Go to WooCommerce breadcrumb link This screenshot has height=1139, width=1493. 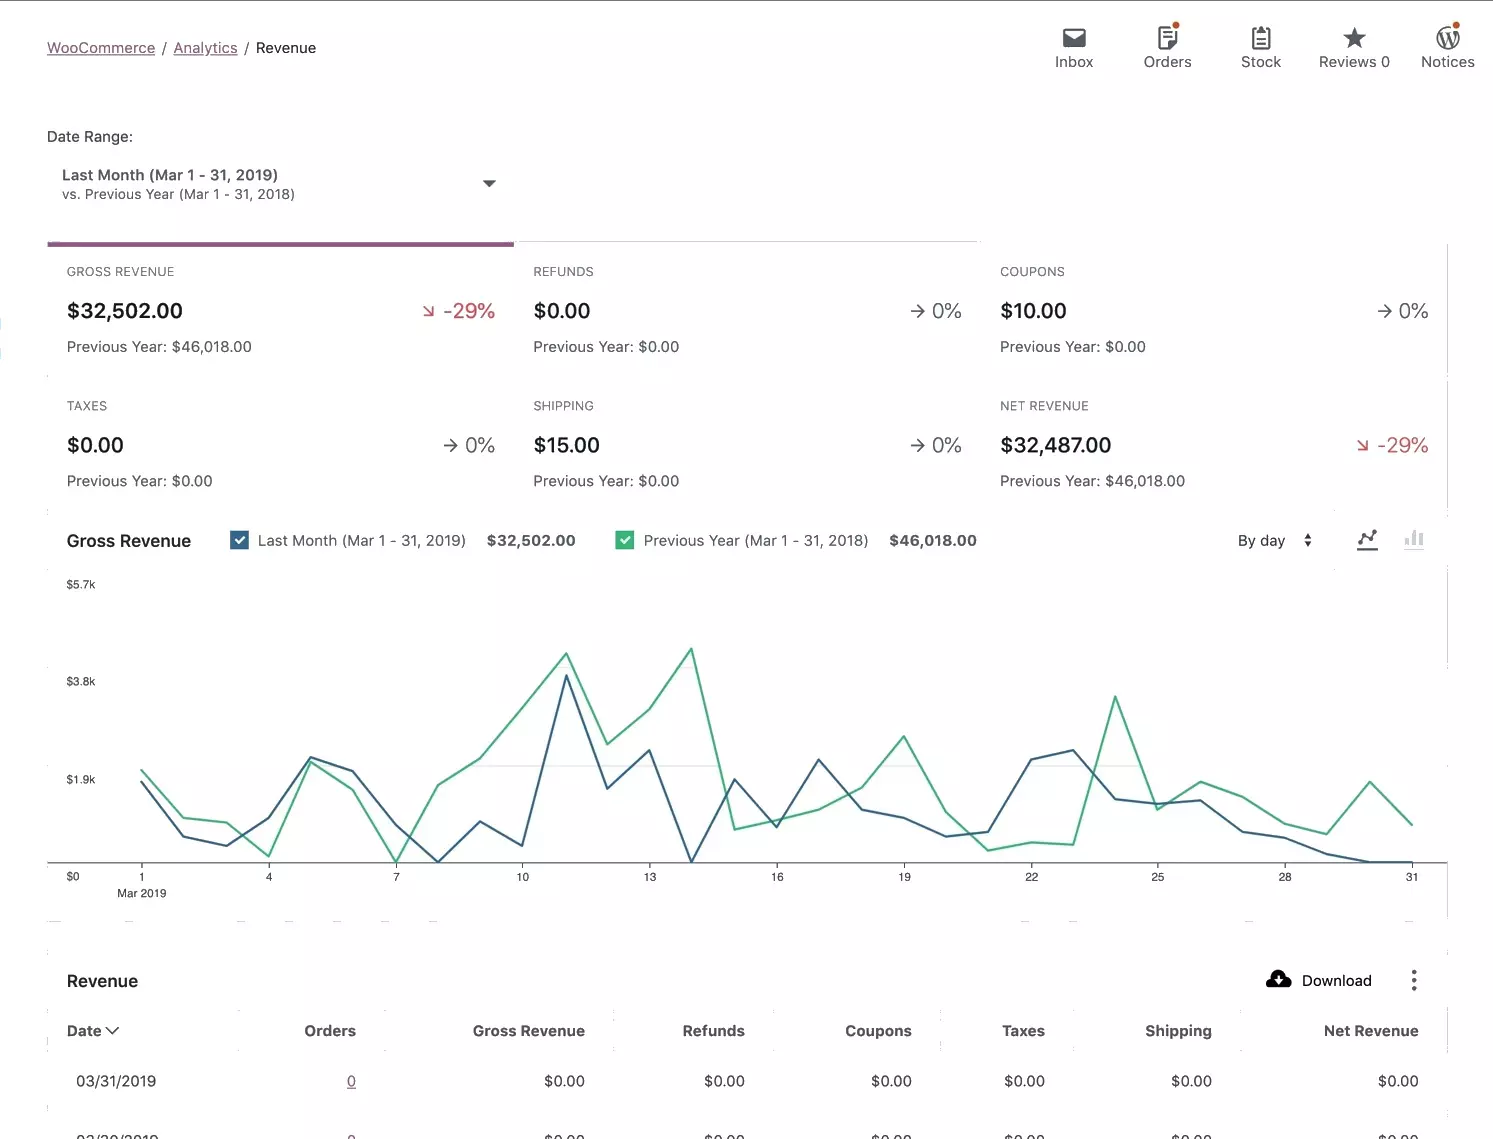click(x=101, y=48)
